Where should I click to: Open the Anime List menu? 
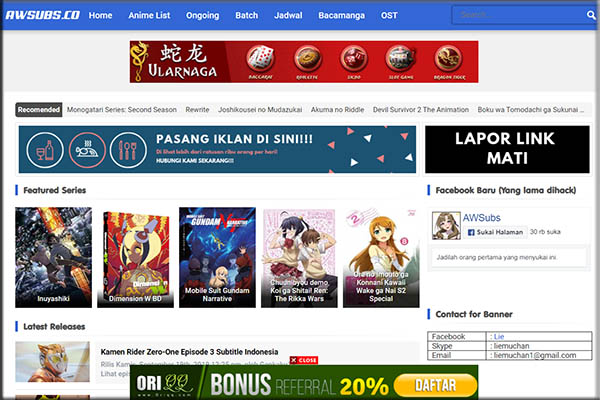[149, 15]
